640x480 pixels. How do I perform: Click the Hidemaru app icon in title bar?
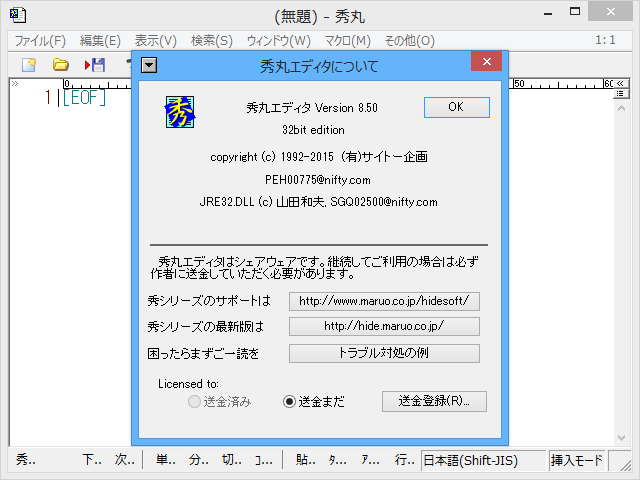tap(18, 15)
